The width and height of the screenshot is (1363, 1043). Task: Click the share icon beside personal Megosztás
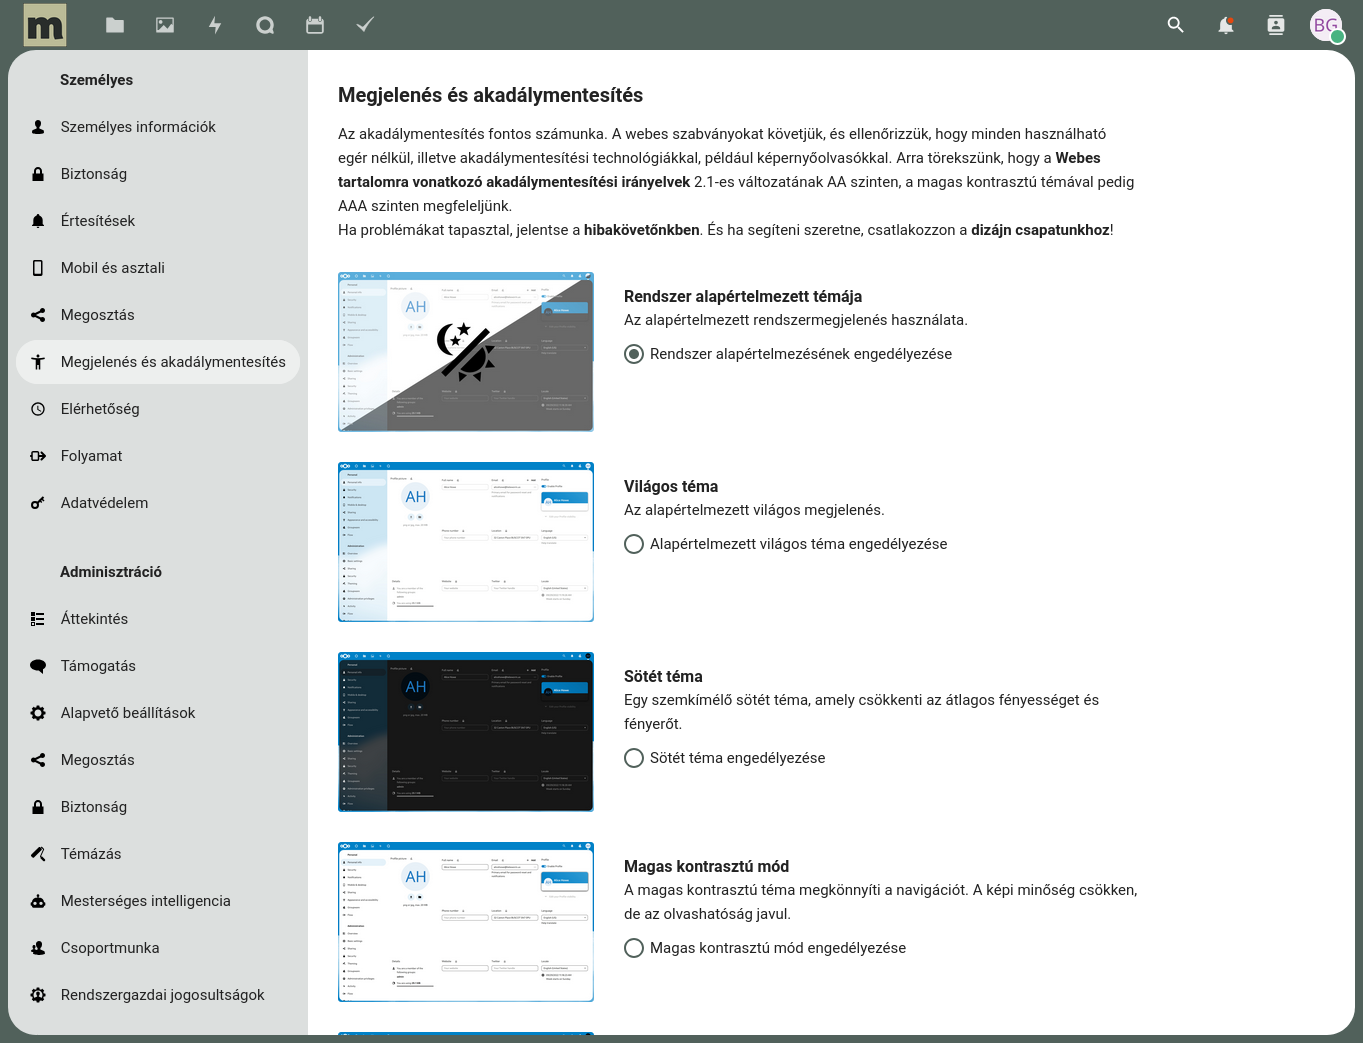(x=38, y=315)
